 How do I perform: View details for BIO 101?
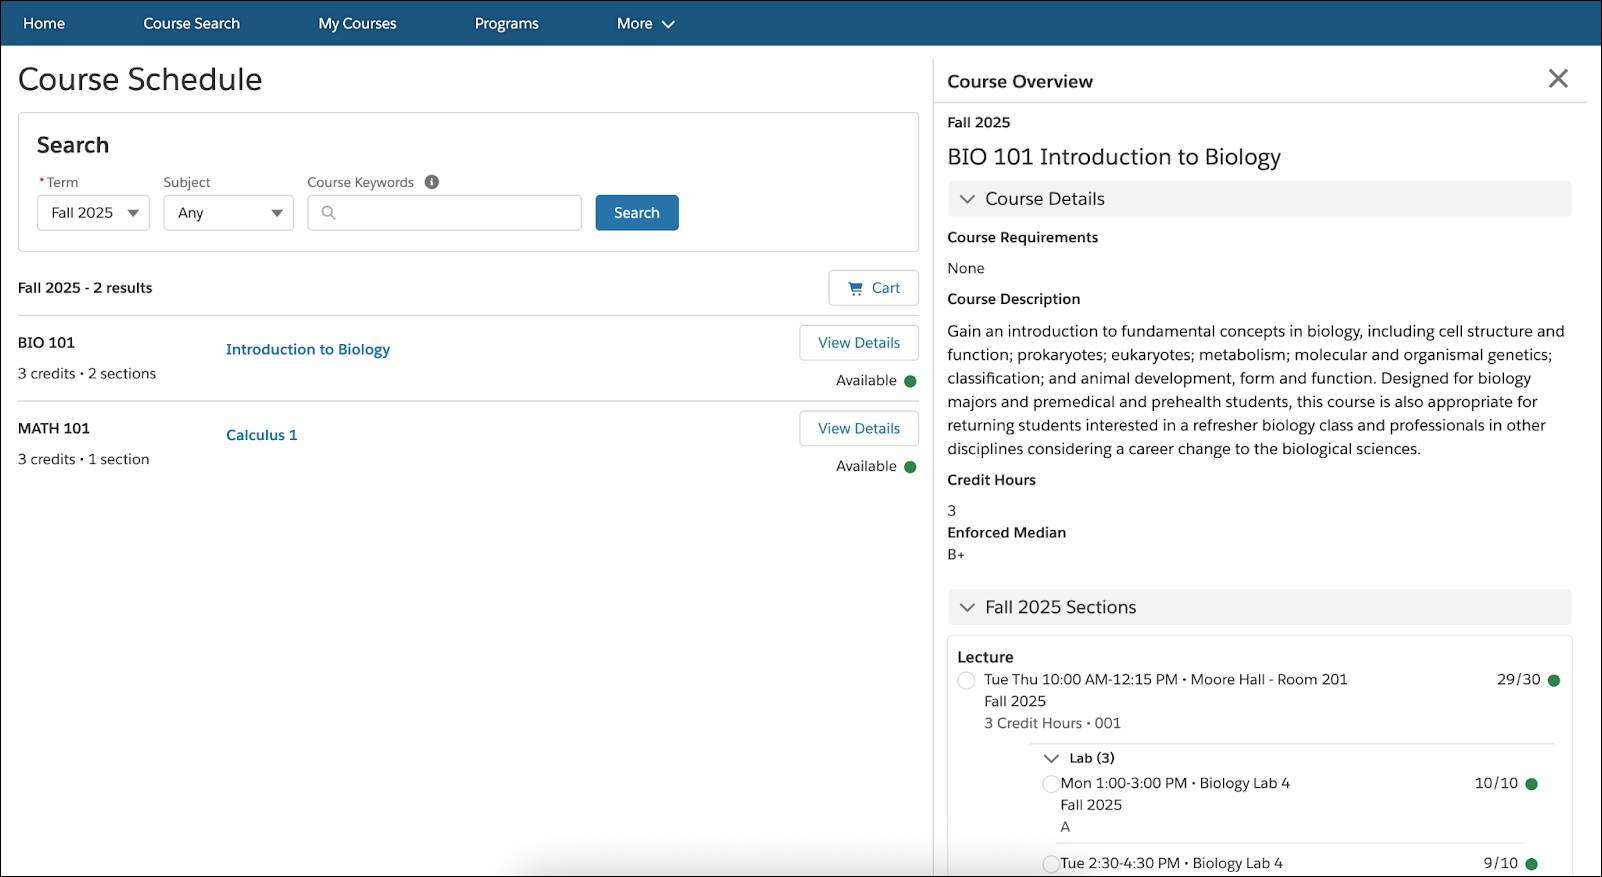point(859,343)
